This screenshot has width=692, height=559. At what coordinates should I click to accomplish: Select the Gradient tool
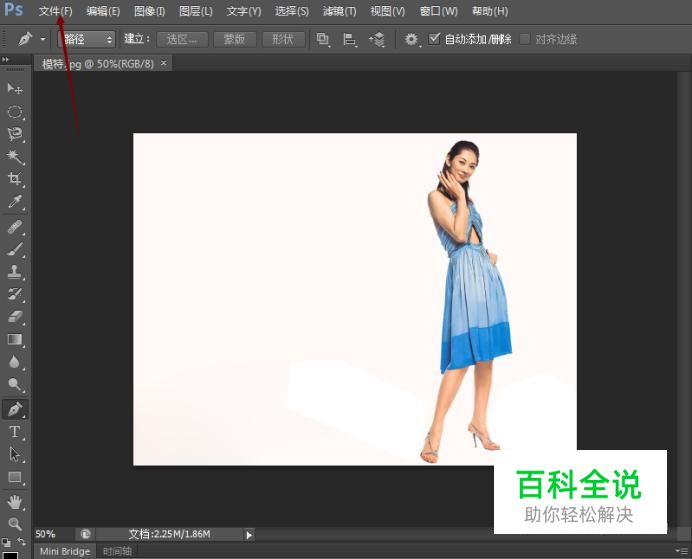[x=15, y=339]
